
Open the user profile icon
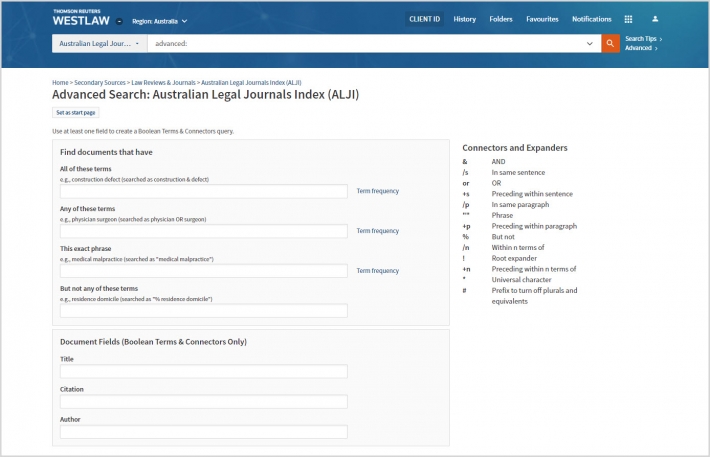click(x=655, y=19)
